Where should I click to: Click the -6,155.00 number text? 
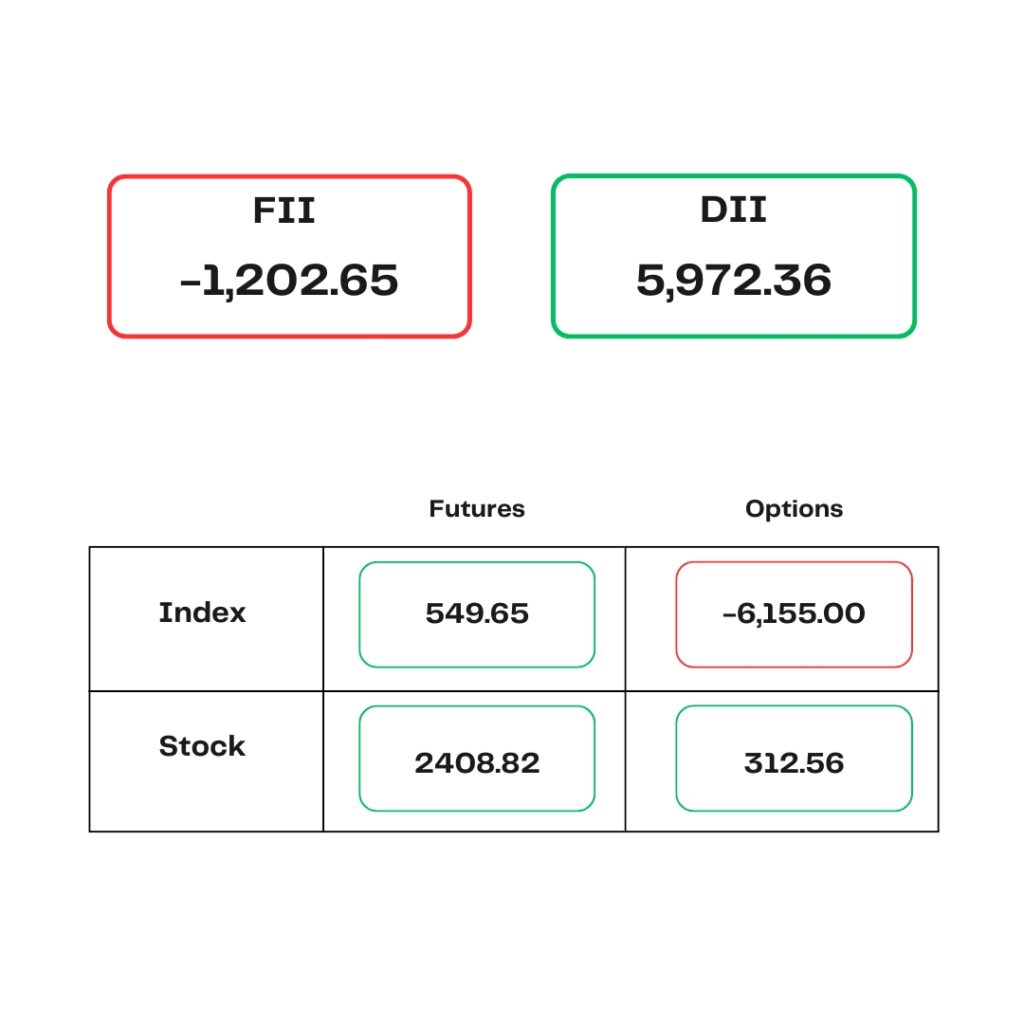tap(794, 613)
